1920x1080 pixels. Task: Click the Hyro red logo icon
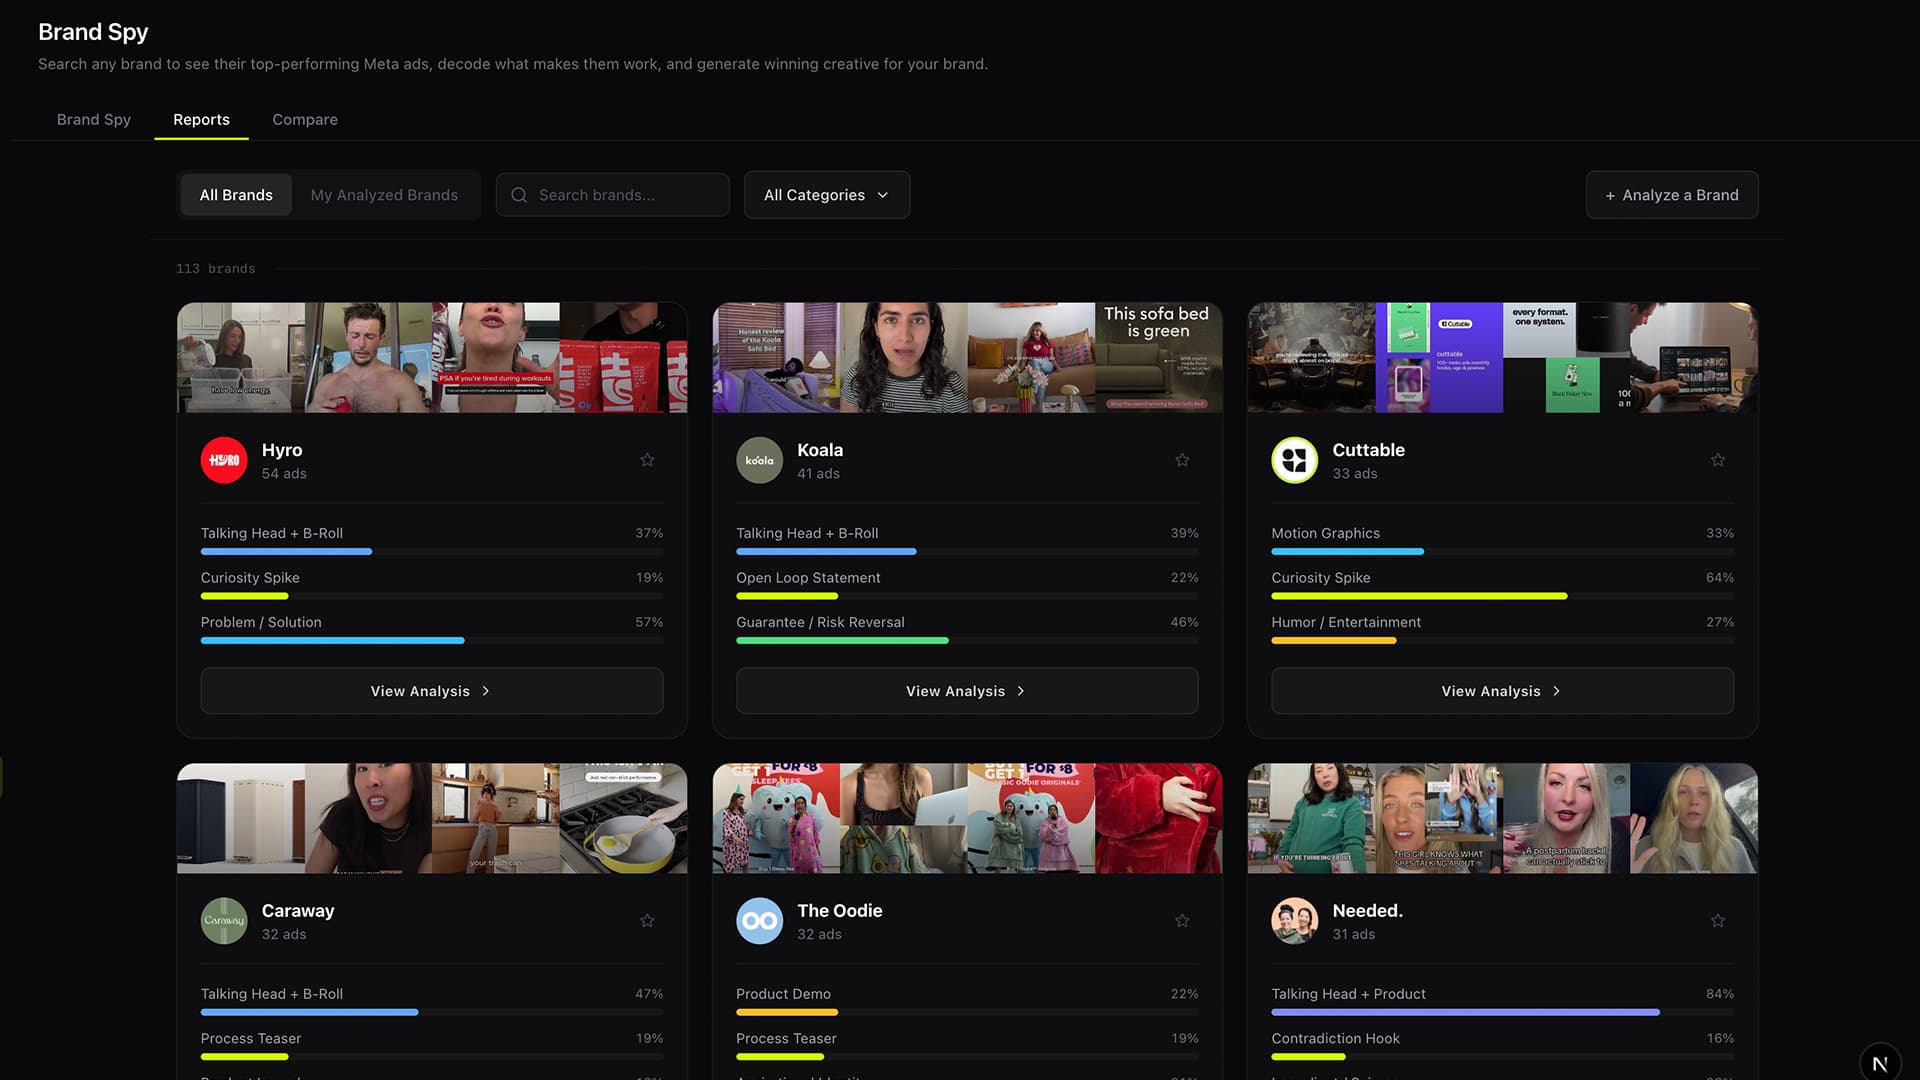click(x=224, y=460)
